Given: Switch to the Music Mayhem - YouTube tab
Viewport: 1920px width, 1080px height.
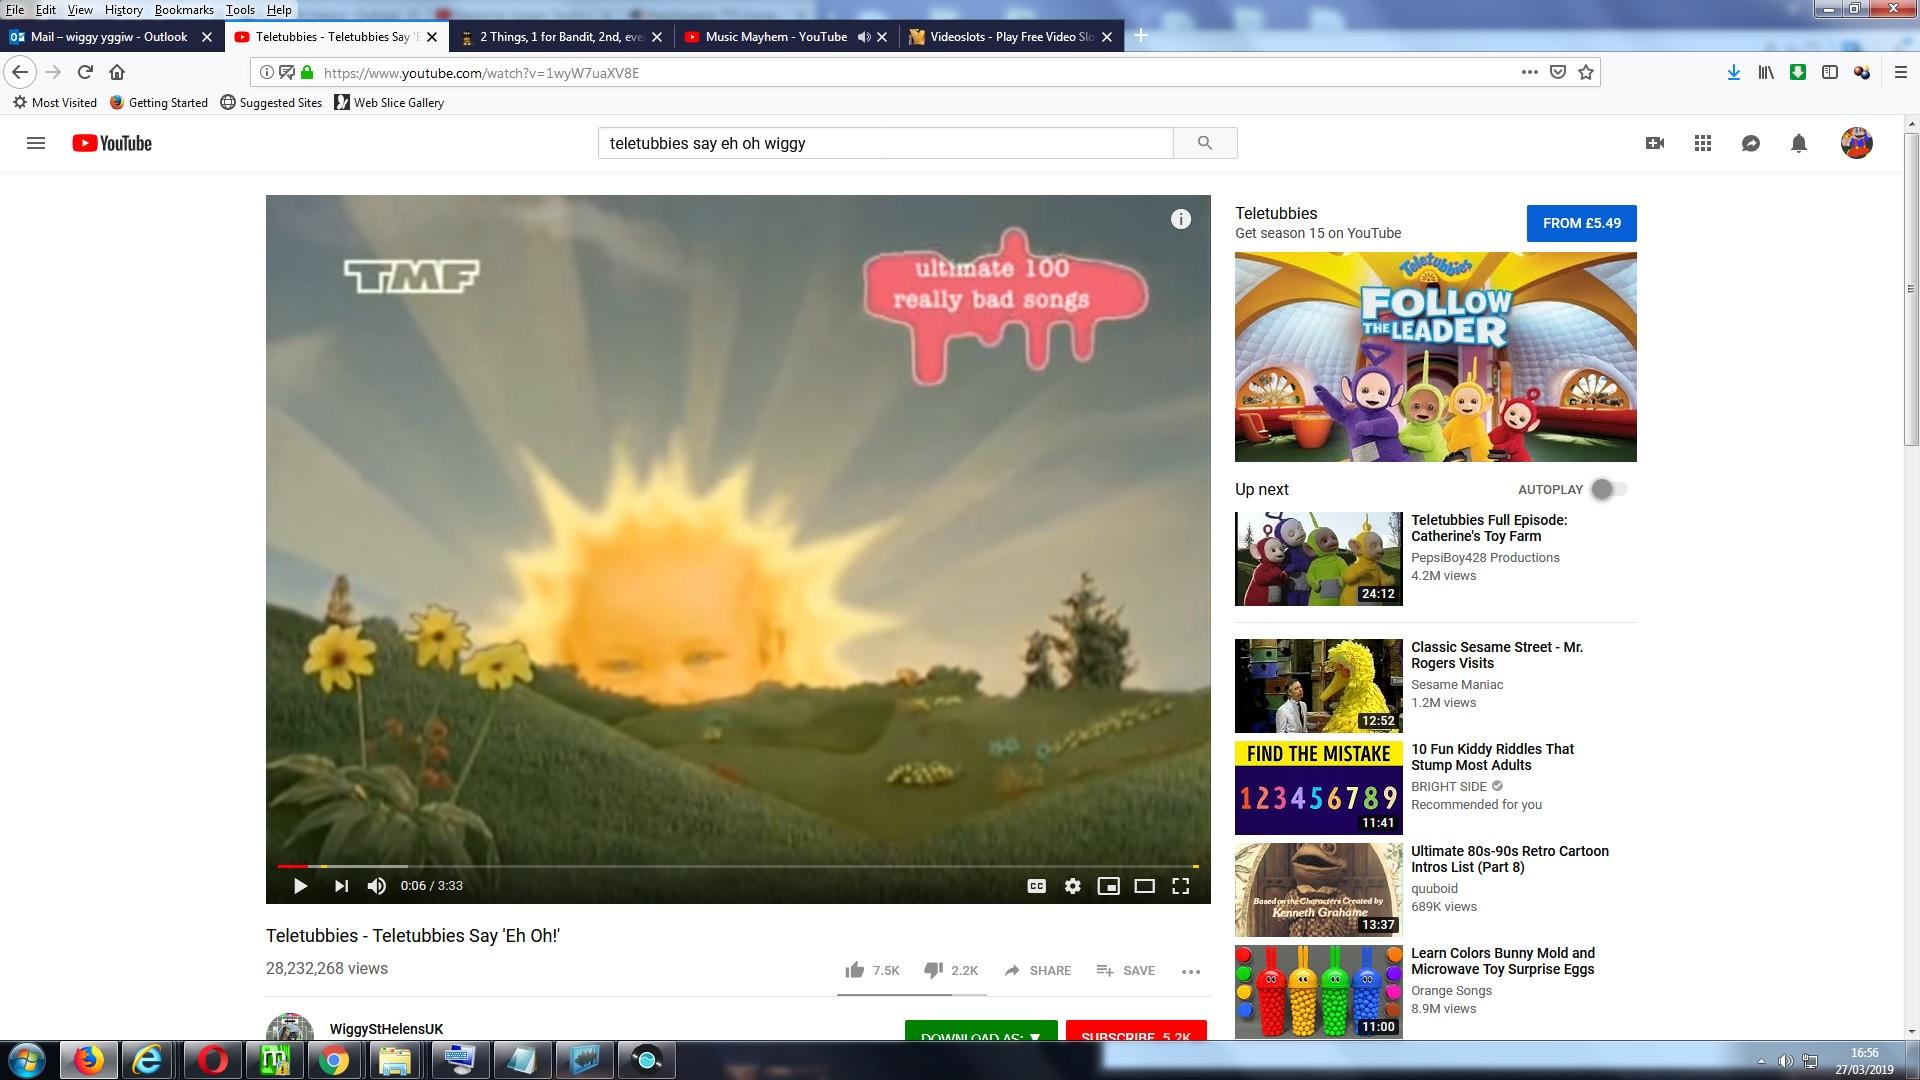Looking at the screenshot, I should coord(776,37).
